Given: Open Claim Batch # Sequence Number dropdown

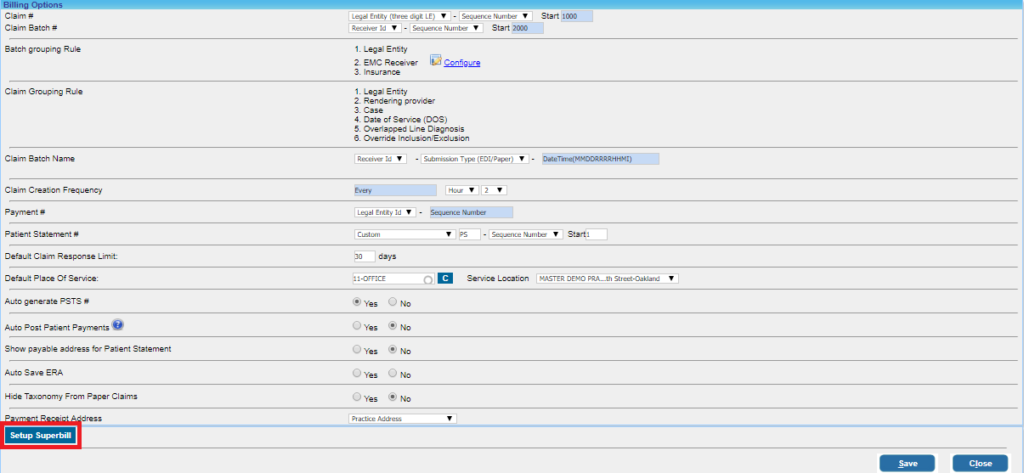Looking at the screenshot, I should click(x=446, y=28).
